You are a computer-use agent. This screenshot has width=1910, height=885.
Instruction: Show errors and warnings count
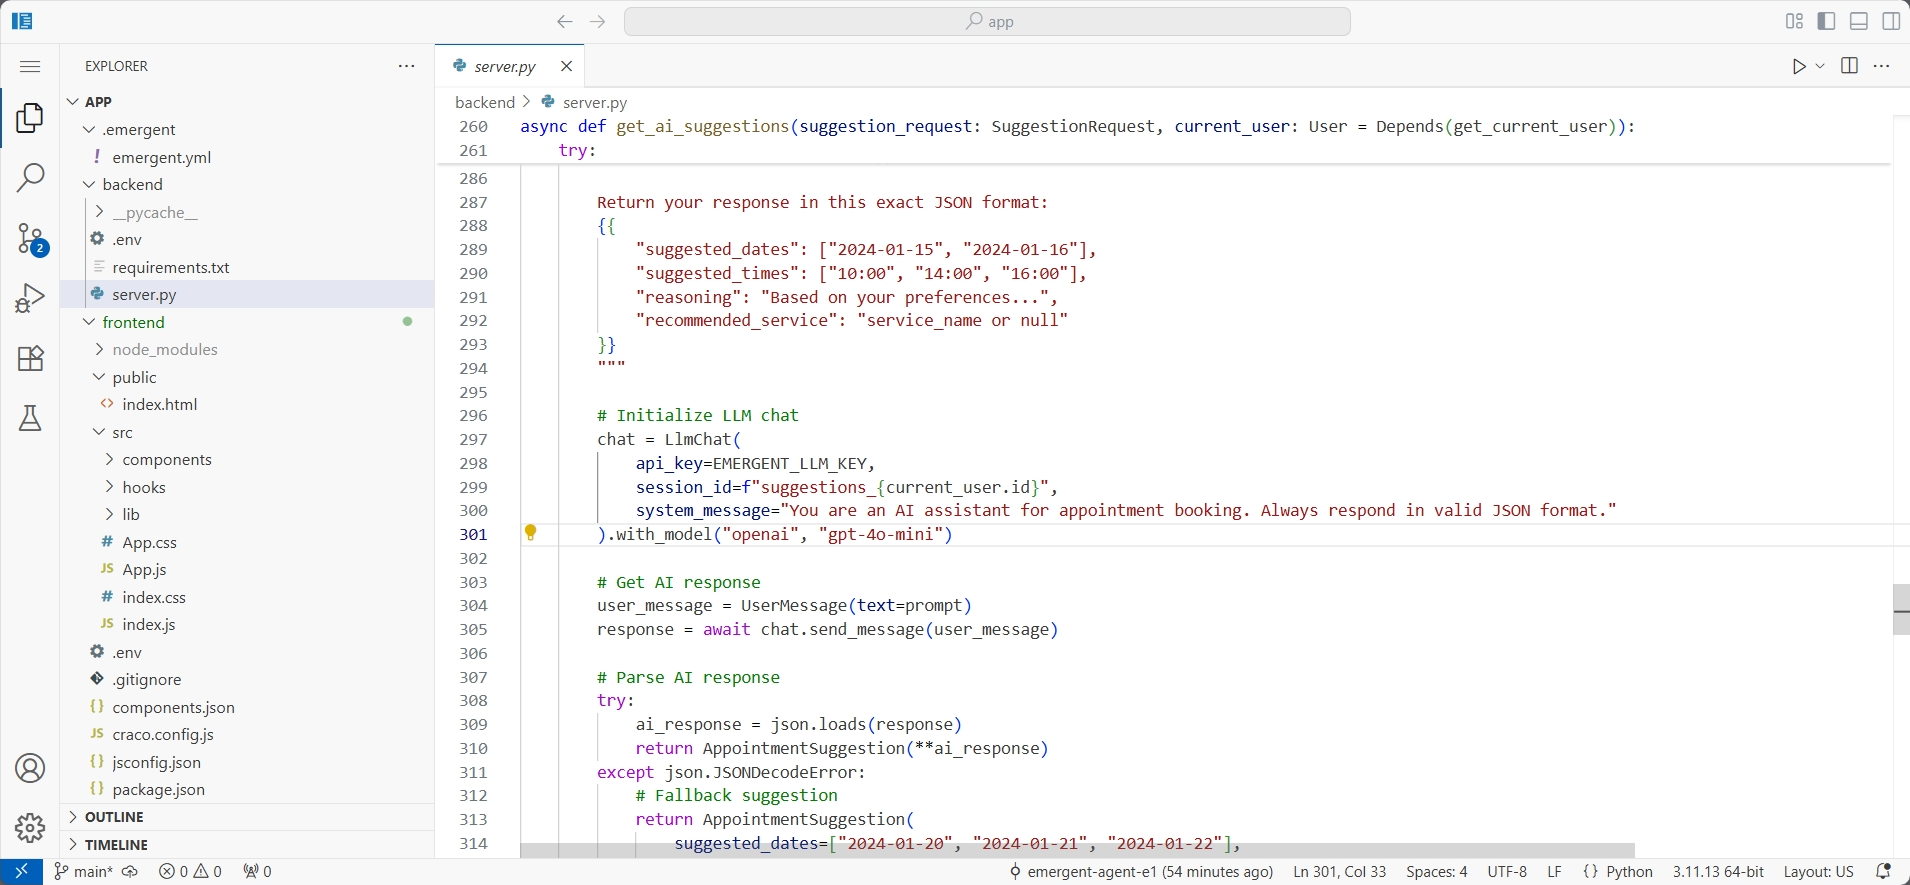190,872
